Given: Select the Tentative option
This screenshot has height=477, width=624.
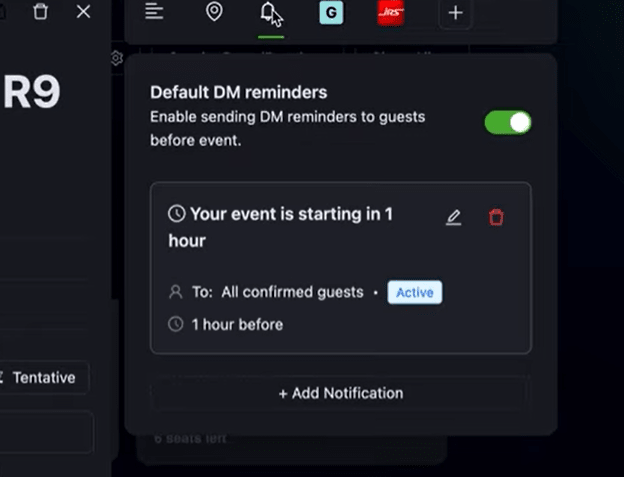Looking at the screenshot, I should tap(44, 378).
